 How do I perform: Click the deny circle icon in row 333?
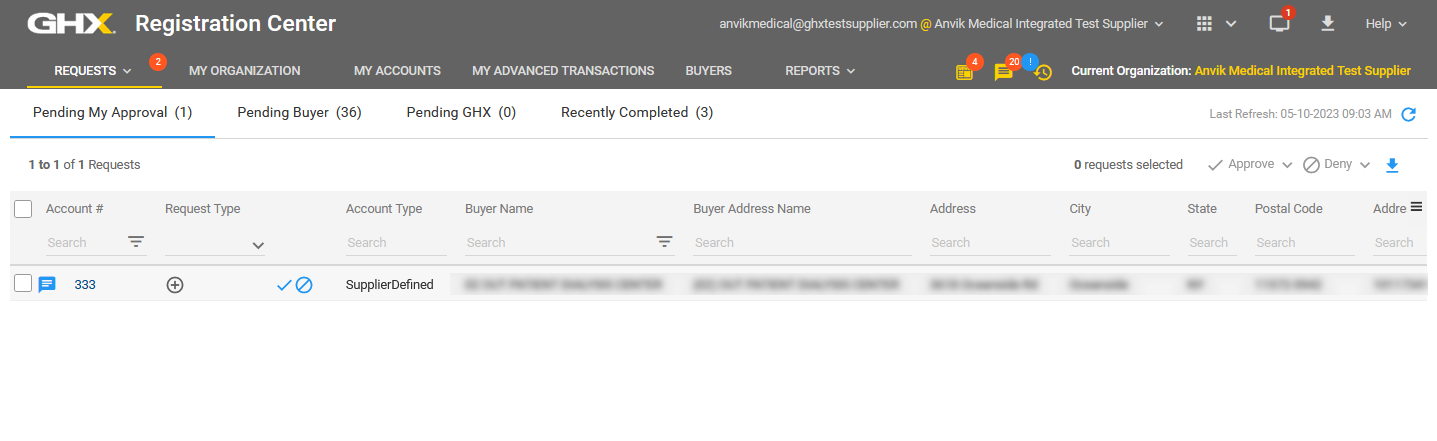point(304,285)
